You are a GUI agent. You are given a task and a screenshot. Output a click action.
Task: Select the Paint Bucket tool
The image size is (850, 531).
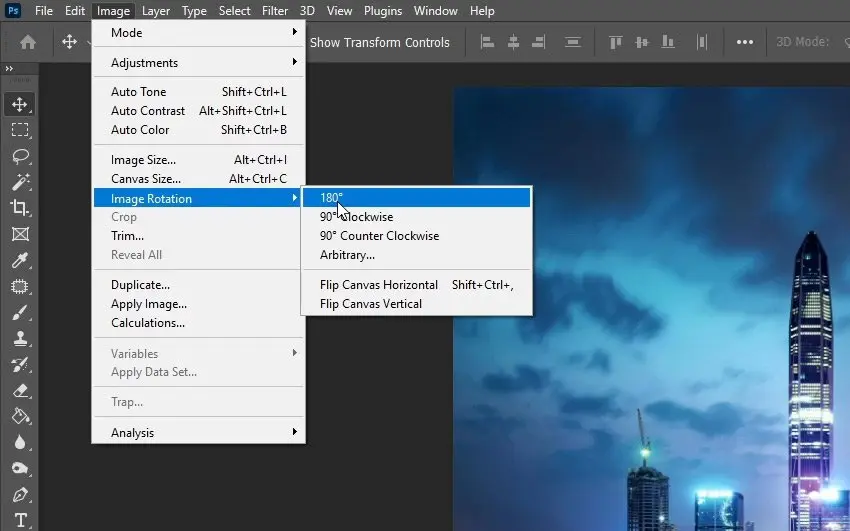tap(20, 417)
